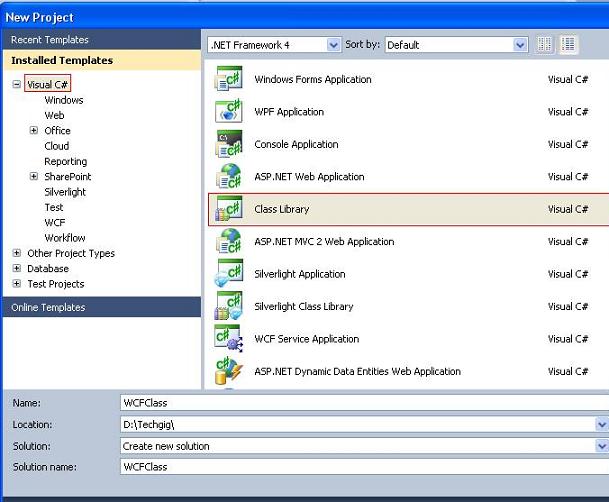Viewport: 609px width, 502px height.
Task: Open the Sort by Default dropdown
Action: point(520,45)
